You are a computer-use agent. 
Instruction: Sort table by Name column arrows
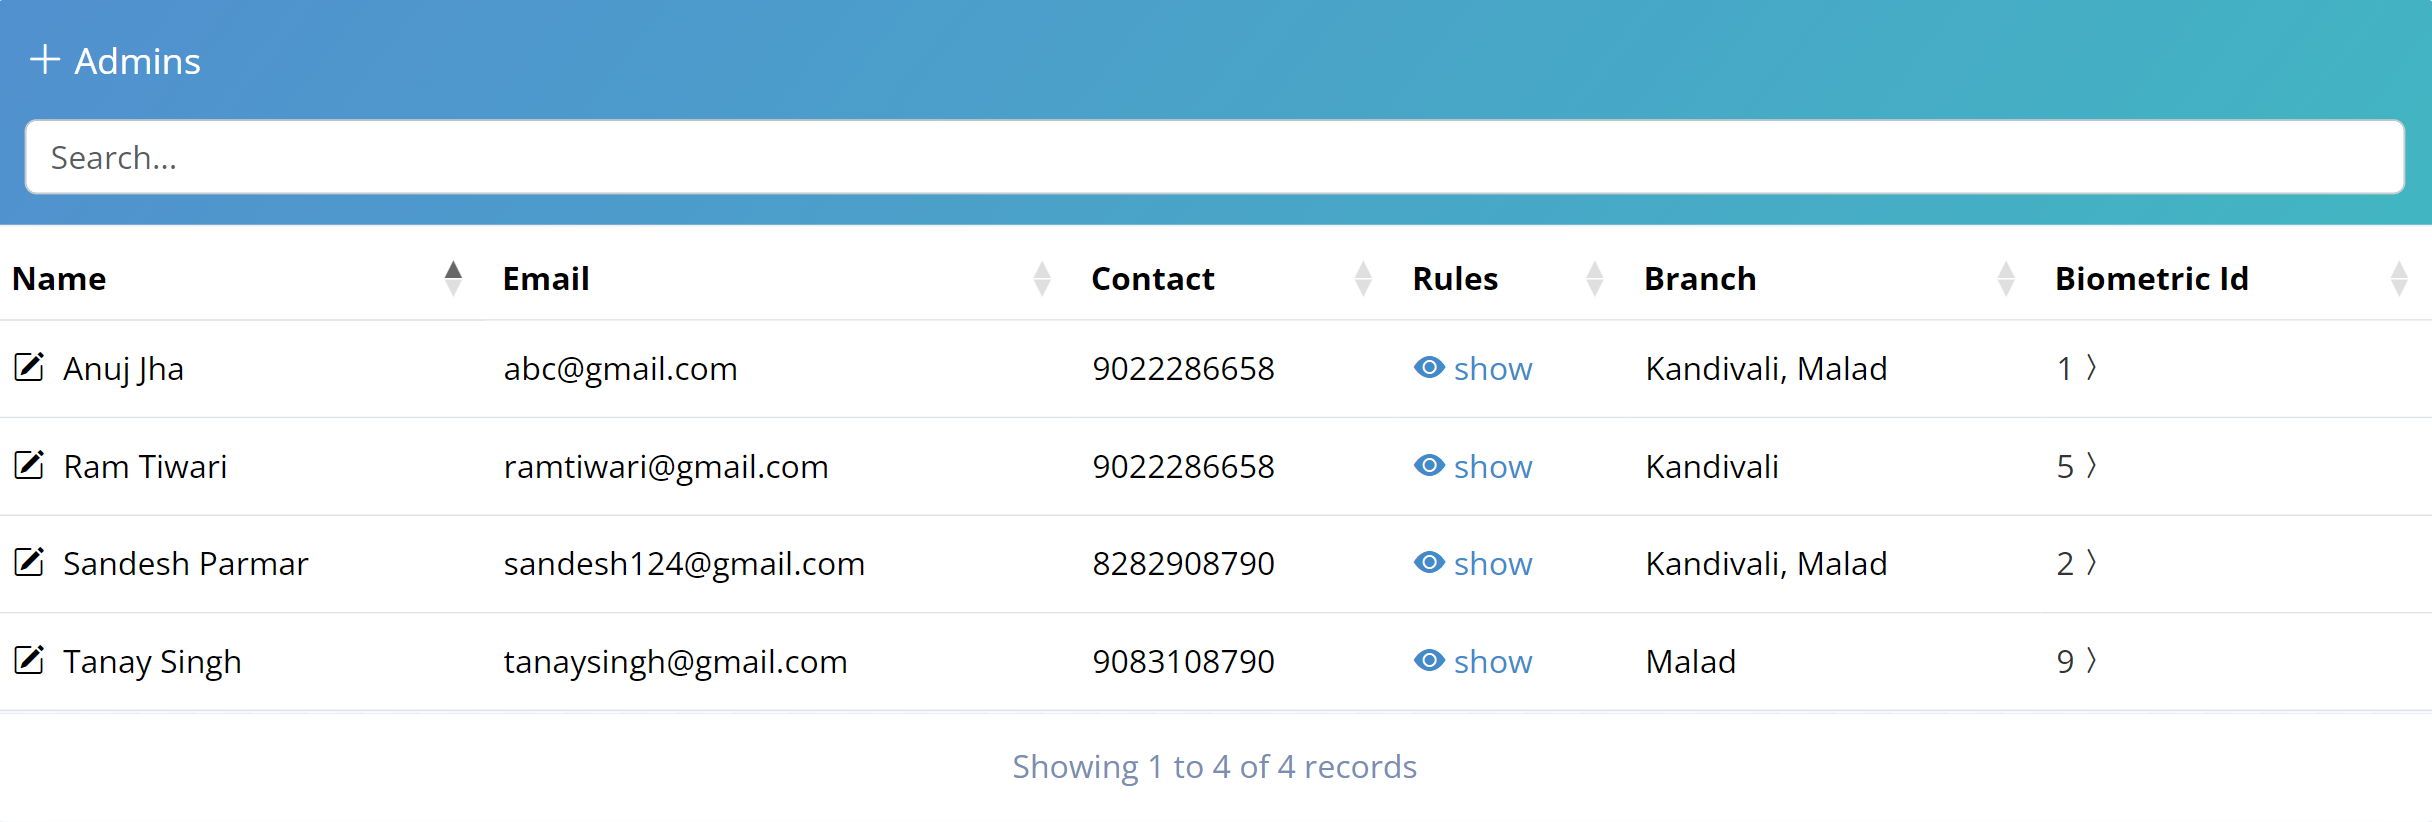coord(453,278)
